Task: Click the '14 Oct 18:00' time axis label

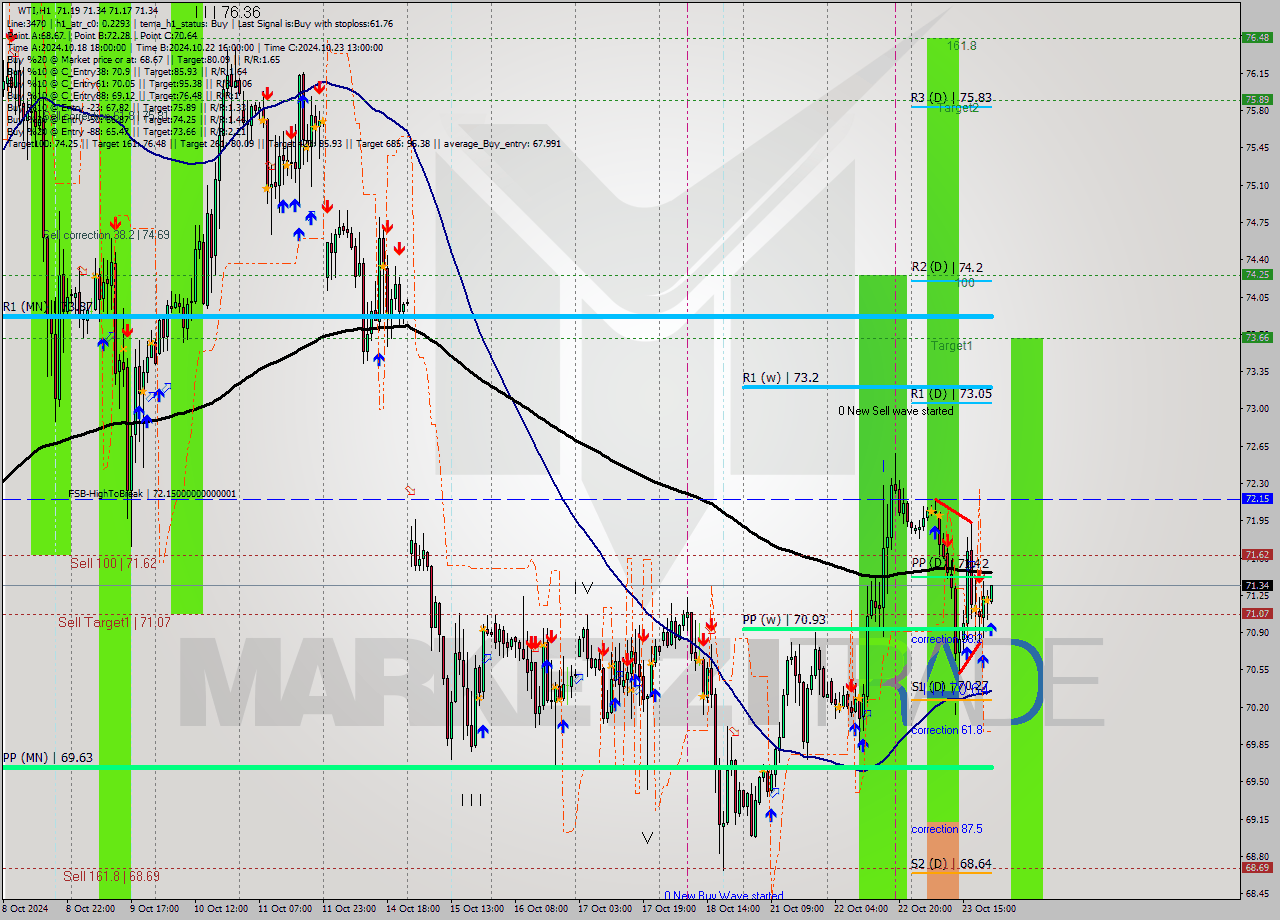Action: click(413, 909)
